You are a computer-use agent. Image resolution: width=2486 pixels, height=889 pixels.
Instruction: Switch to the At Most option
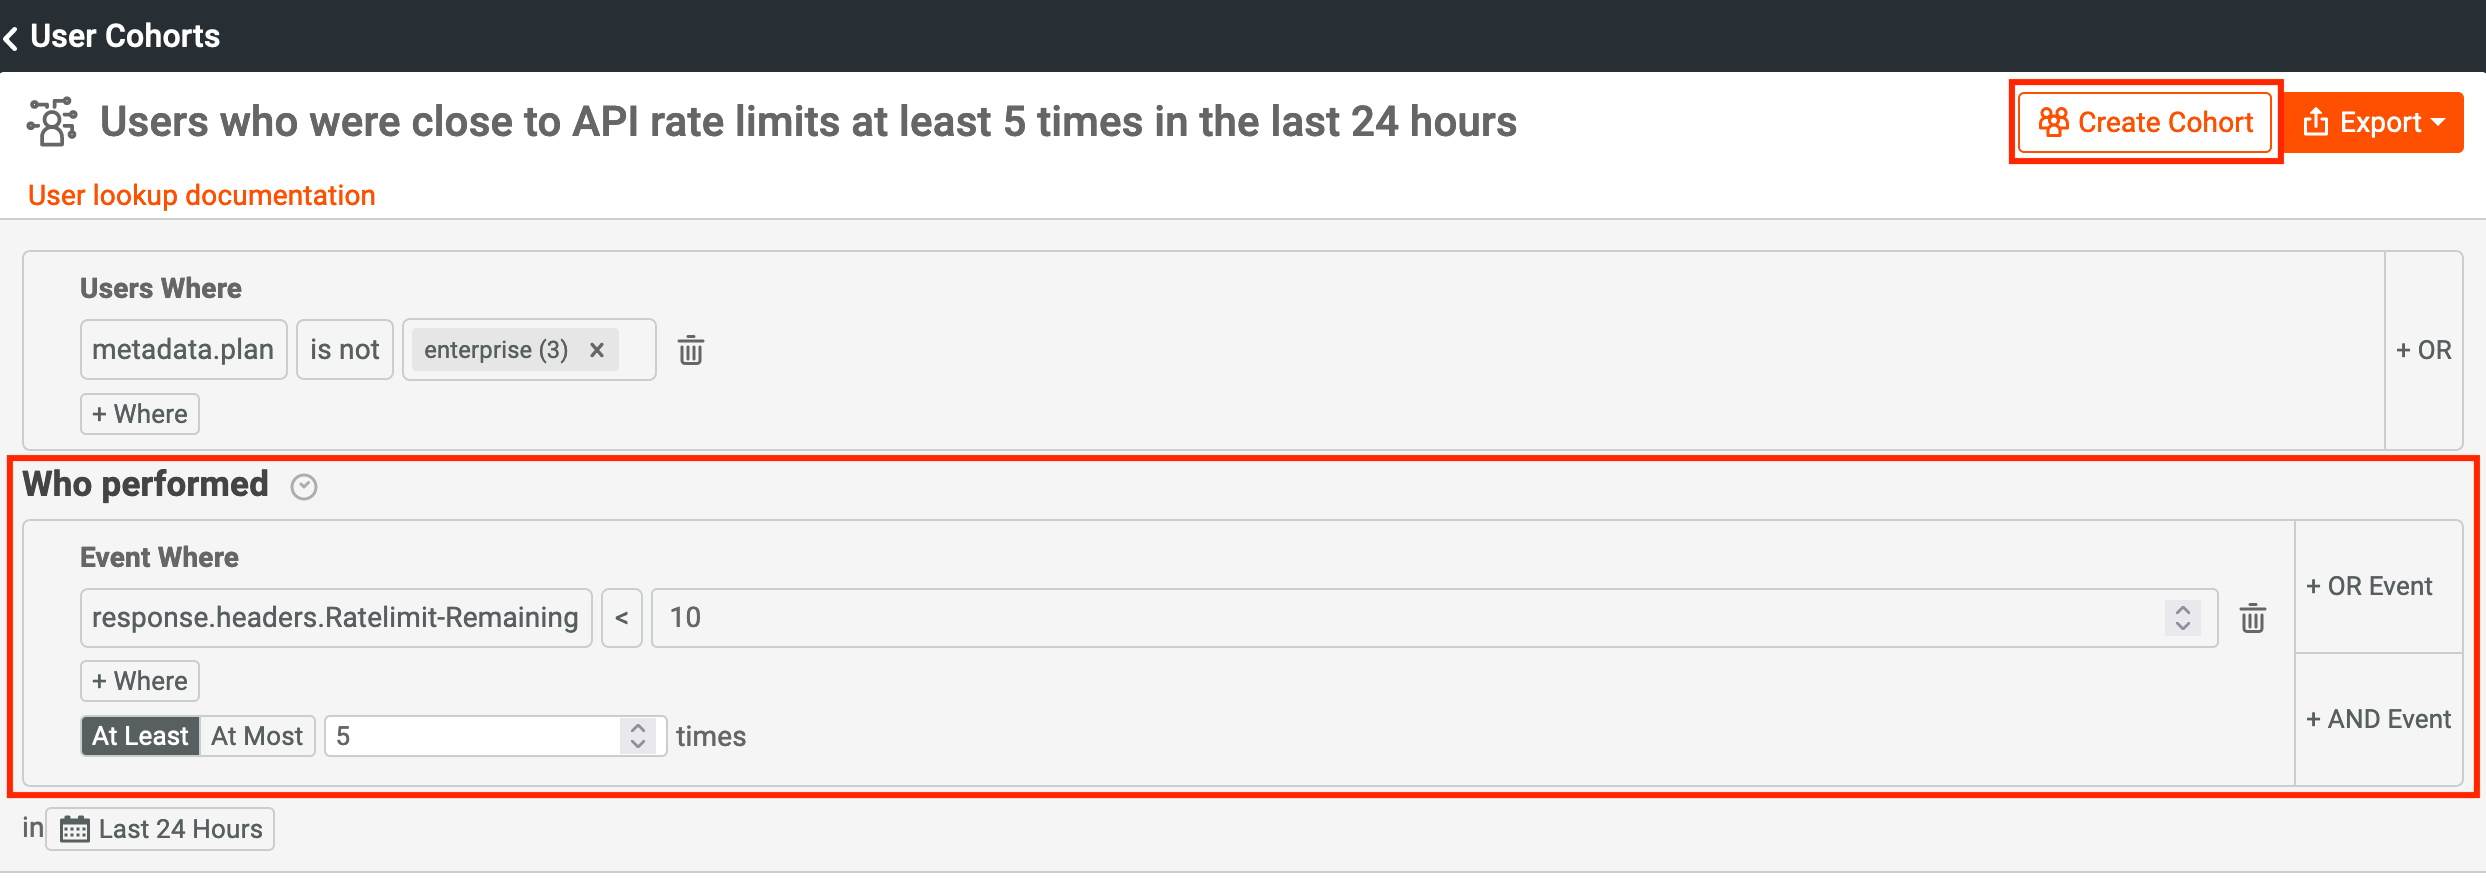pos(257,736)
